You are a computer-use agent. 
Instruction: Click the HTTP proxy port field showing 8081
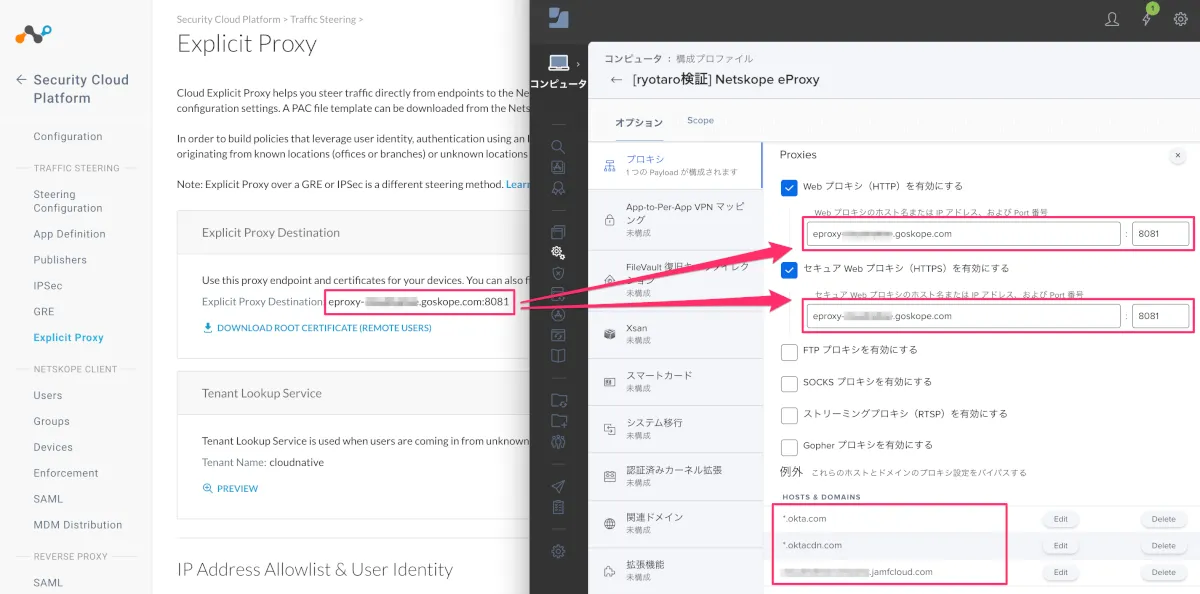coord(1161,234)
